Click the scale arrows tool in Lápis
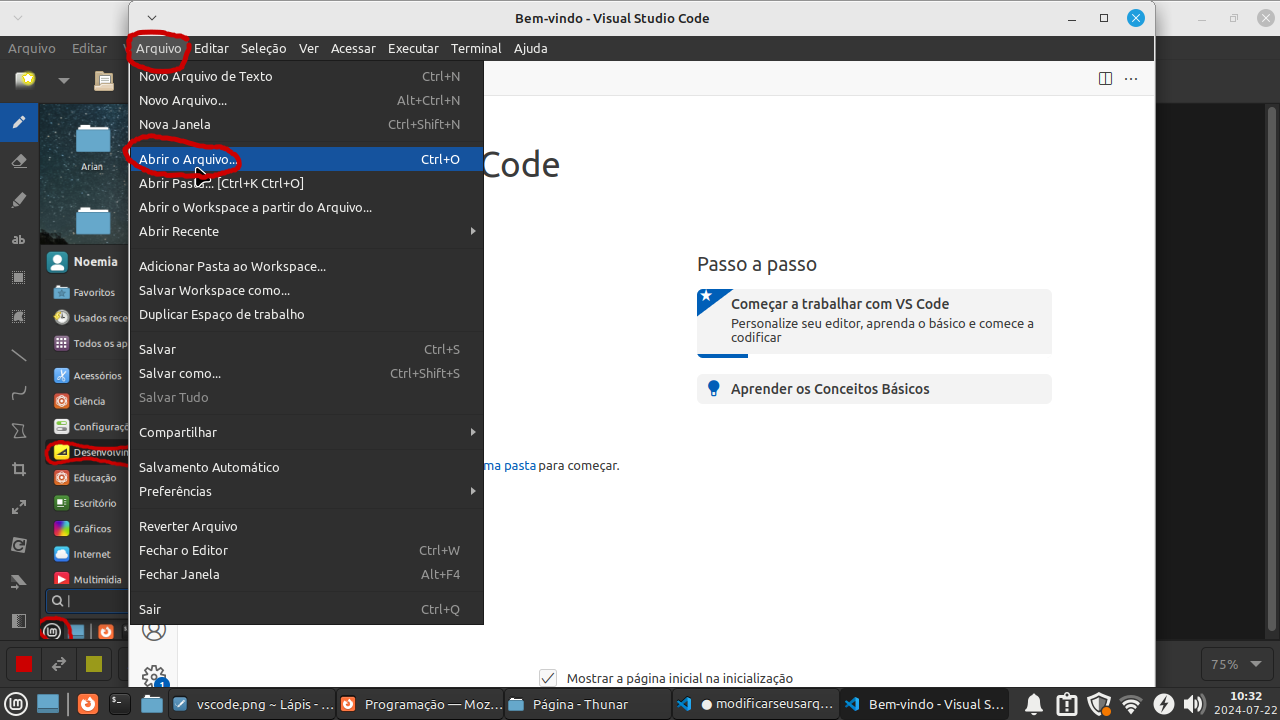The width and height of the screenshot is (1280, 720). [x=18, y=508]
